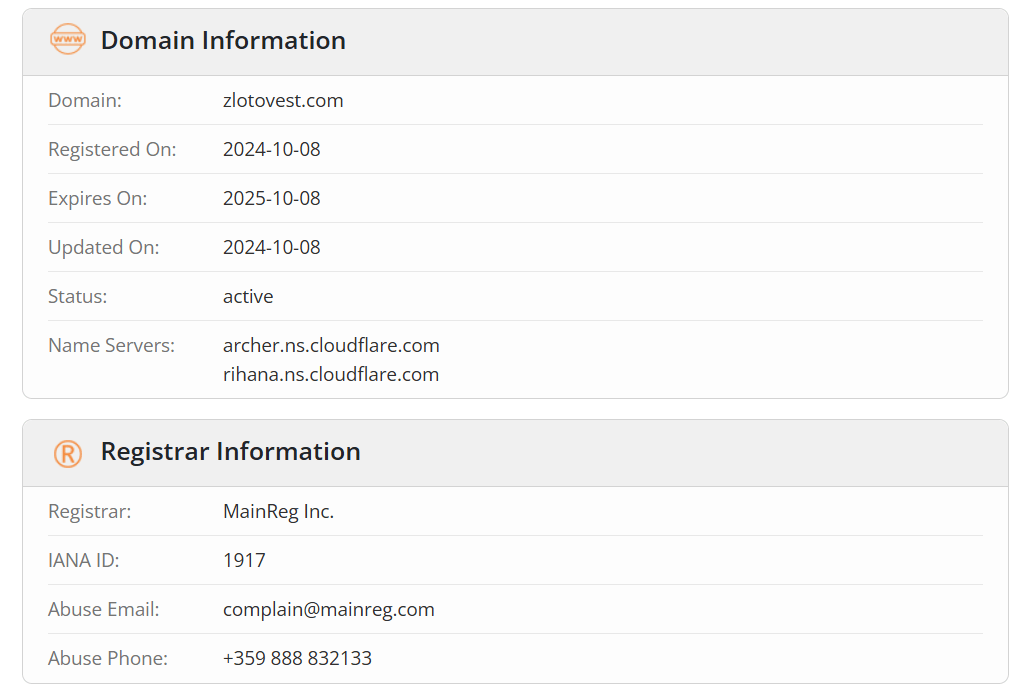Click the Registrar label
This screenshot has height=690, width=1023.
pyautogui.click(x=89, y=511)
